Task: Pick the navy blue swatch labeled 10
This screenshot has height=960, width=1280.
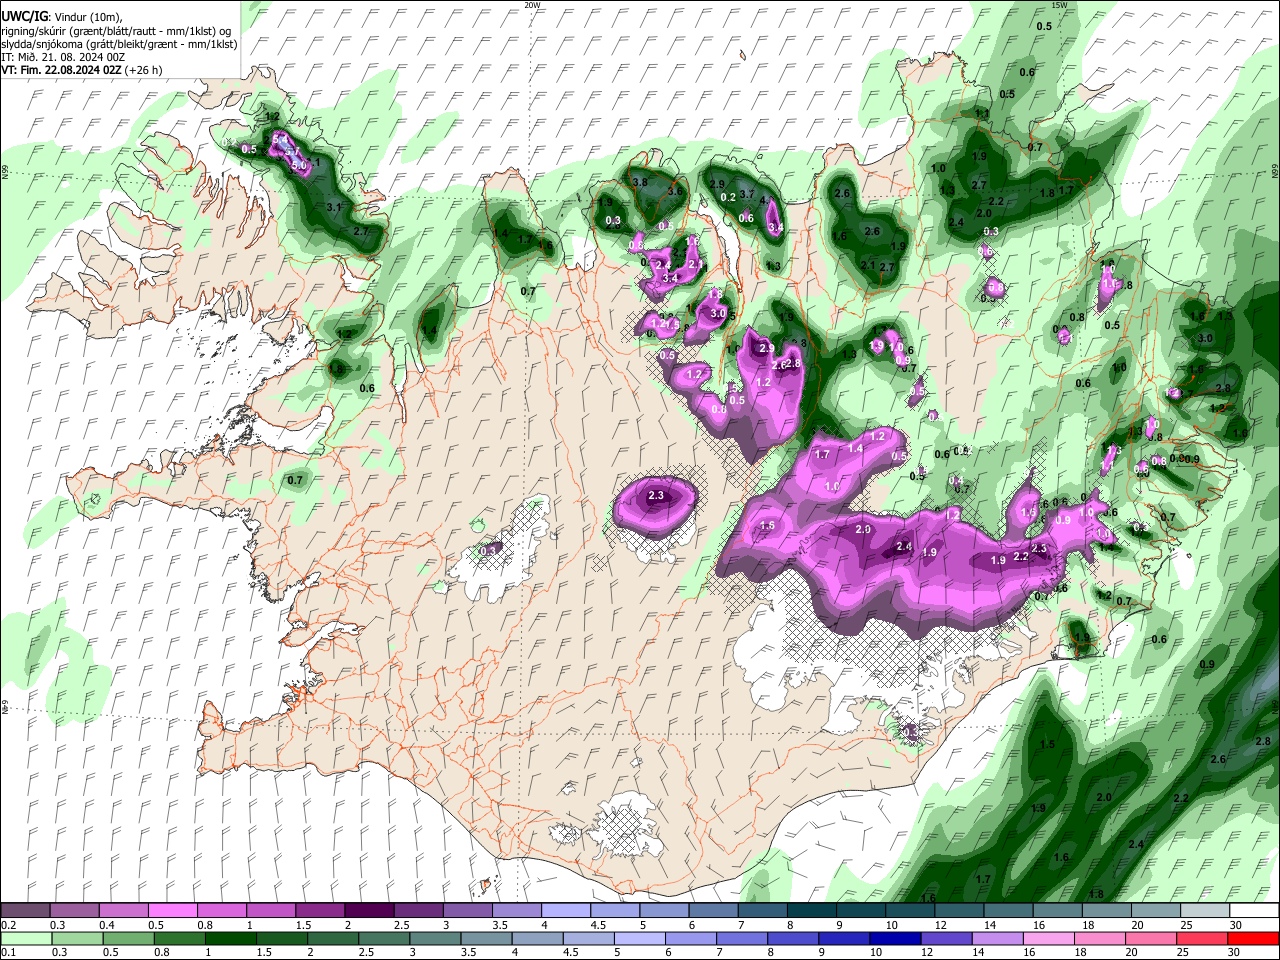Action: point(894,938)
